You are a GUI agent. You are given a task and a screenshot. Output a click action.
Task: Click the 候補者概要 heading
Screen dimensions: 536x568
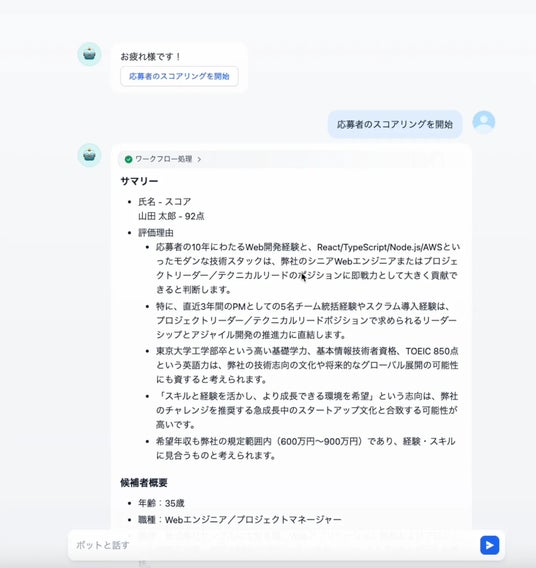144,483
